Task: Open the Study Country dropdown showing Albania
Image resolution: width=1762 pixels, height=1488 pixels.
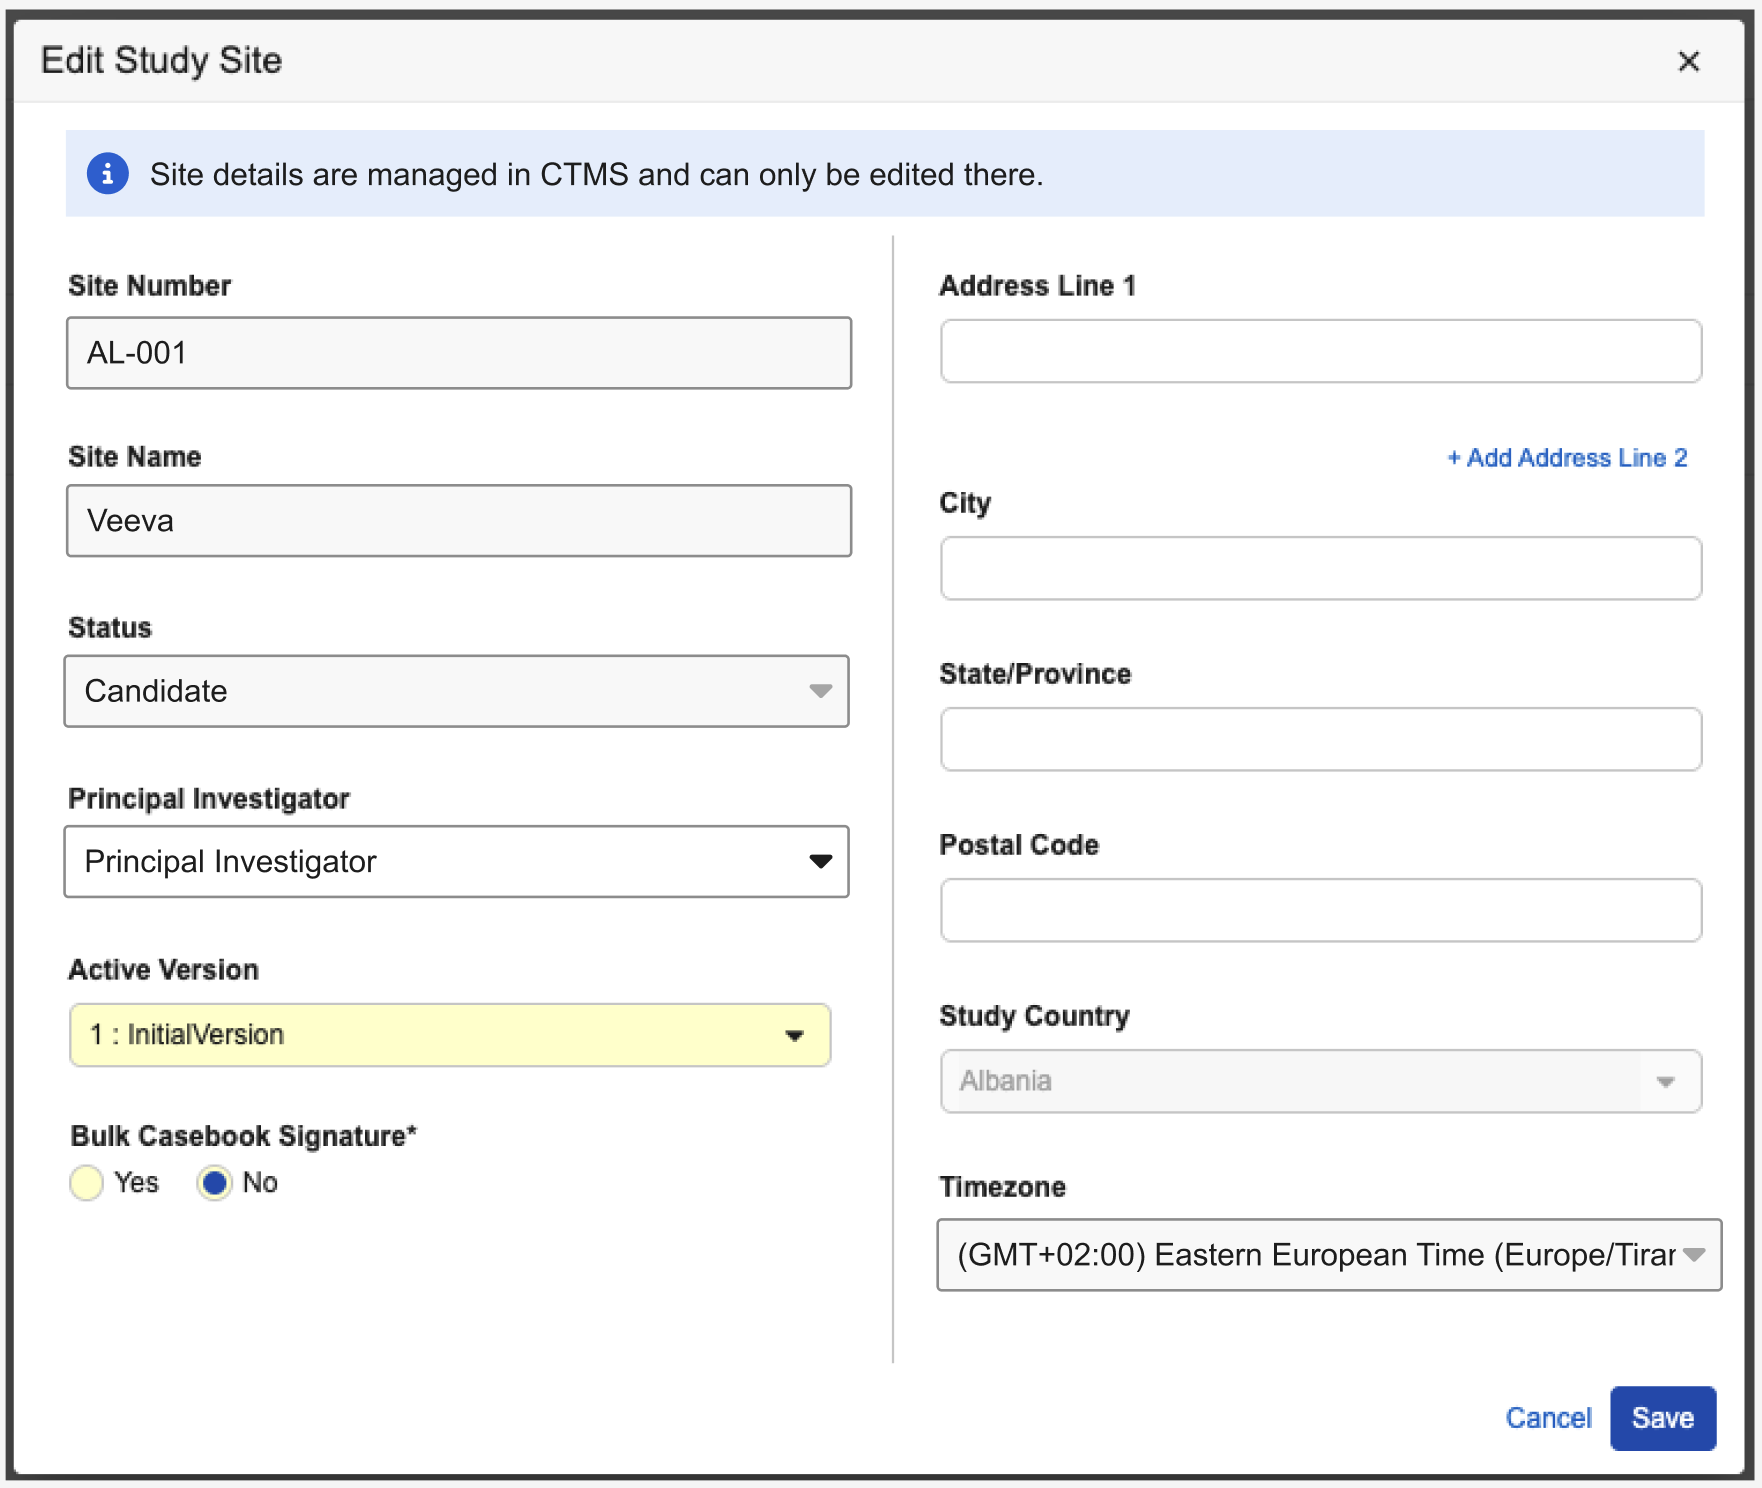Action: click(1321, 1081)
